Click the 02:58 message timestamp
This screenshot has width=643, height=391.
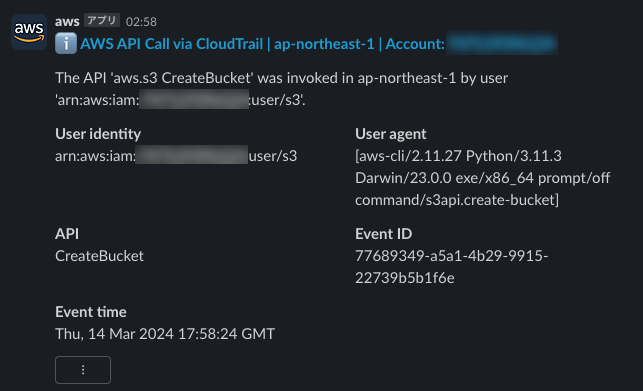pyautogui.click(x=141, y=22)
